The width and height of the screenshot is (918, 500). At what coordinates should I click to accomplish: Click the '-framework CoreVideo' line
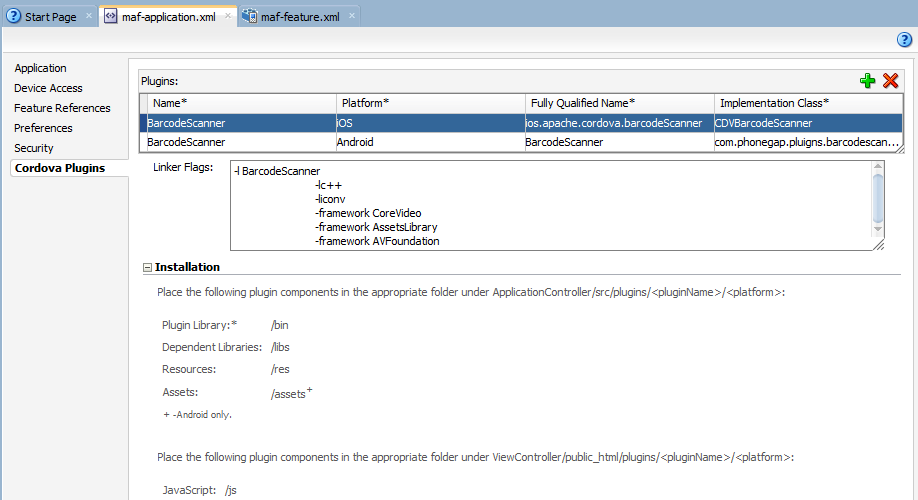click(x=368, y=213)
